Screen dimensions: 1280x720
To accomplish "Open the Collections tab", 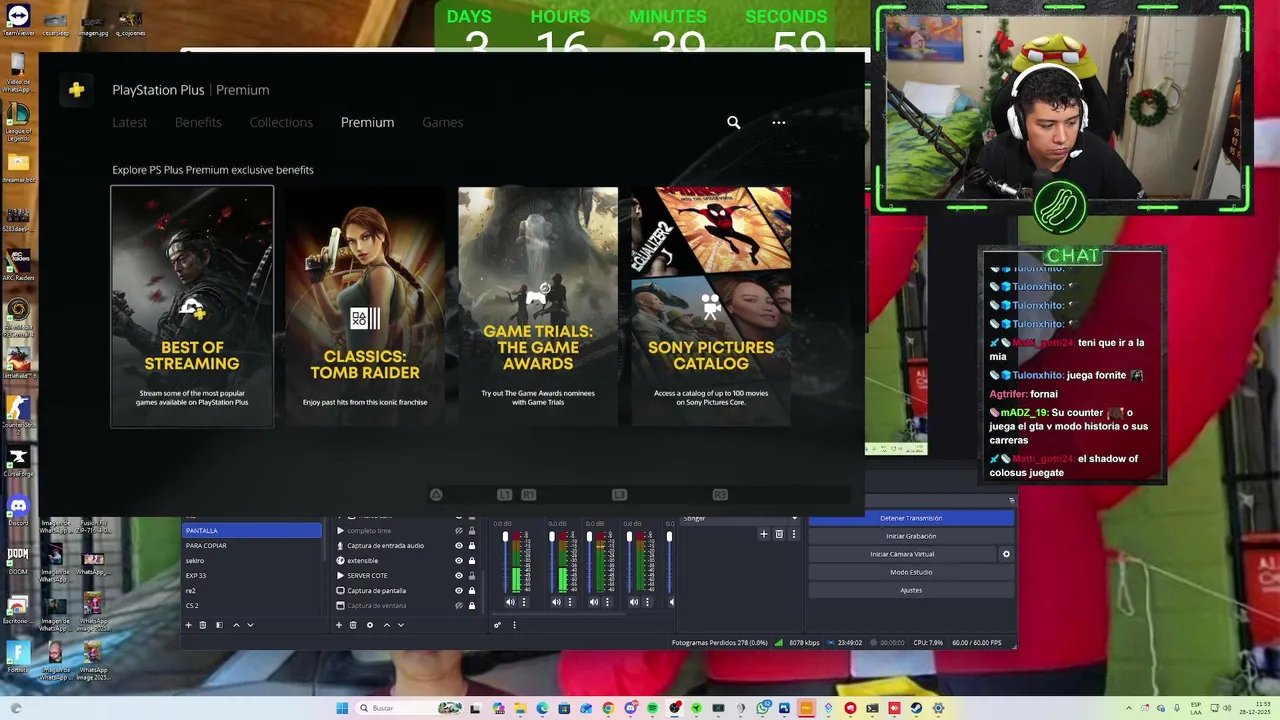I will 281,122.
